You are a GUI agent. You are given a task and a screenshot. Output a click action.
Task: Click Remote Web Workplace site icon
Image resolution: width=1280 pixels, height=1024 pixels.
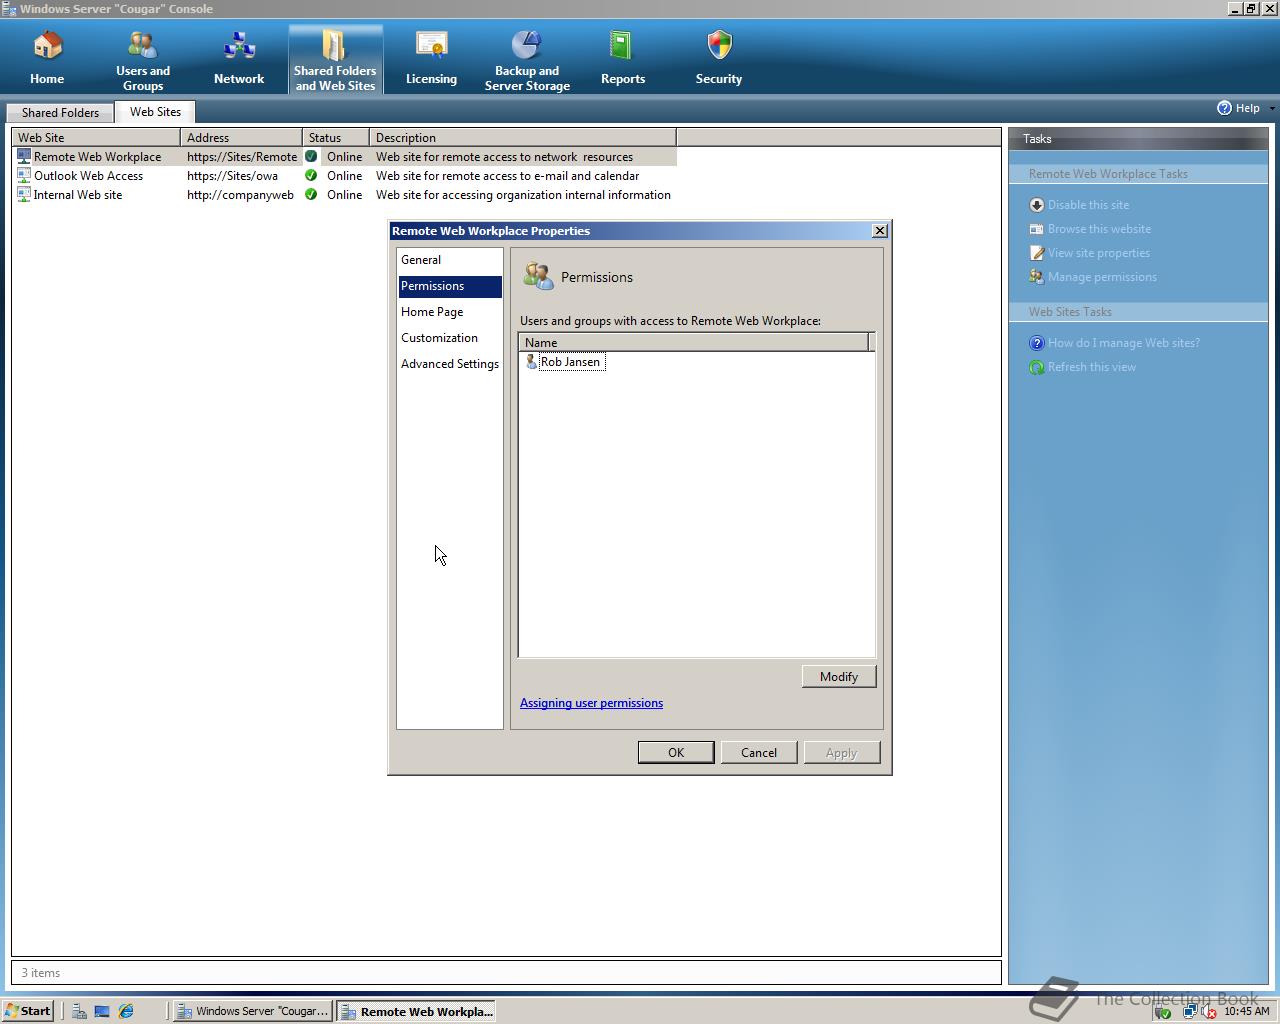(x=24, y=156)
